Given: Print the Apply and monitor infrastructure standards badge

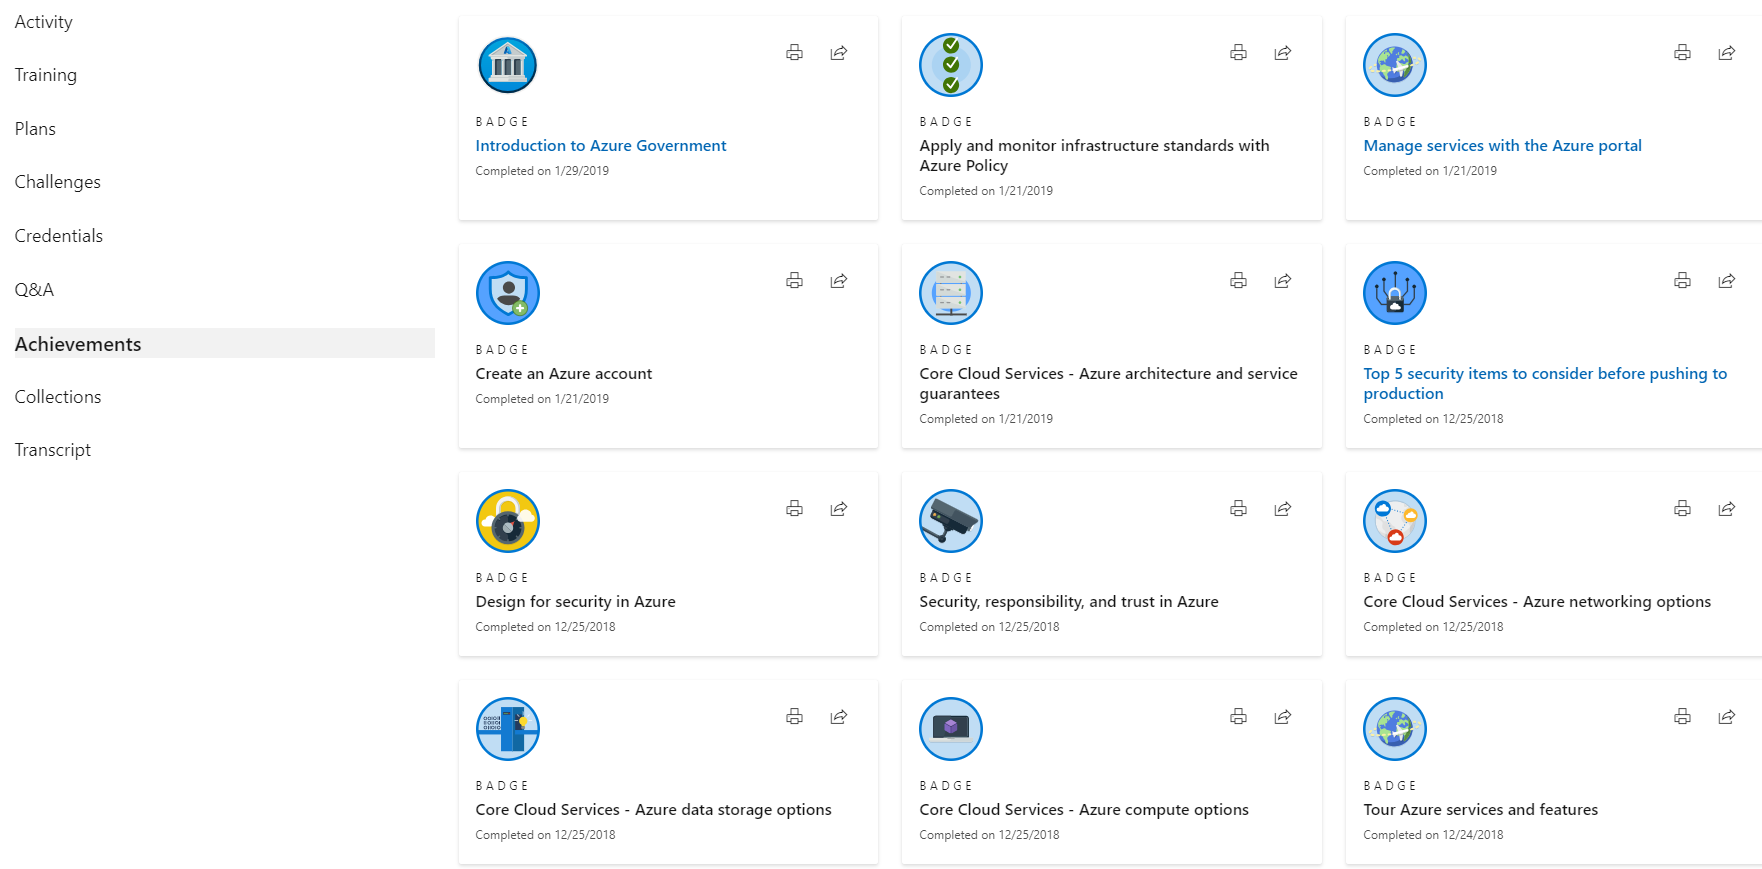Looking at the screenshot, I should pos(1238,53).
